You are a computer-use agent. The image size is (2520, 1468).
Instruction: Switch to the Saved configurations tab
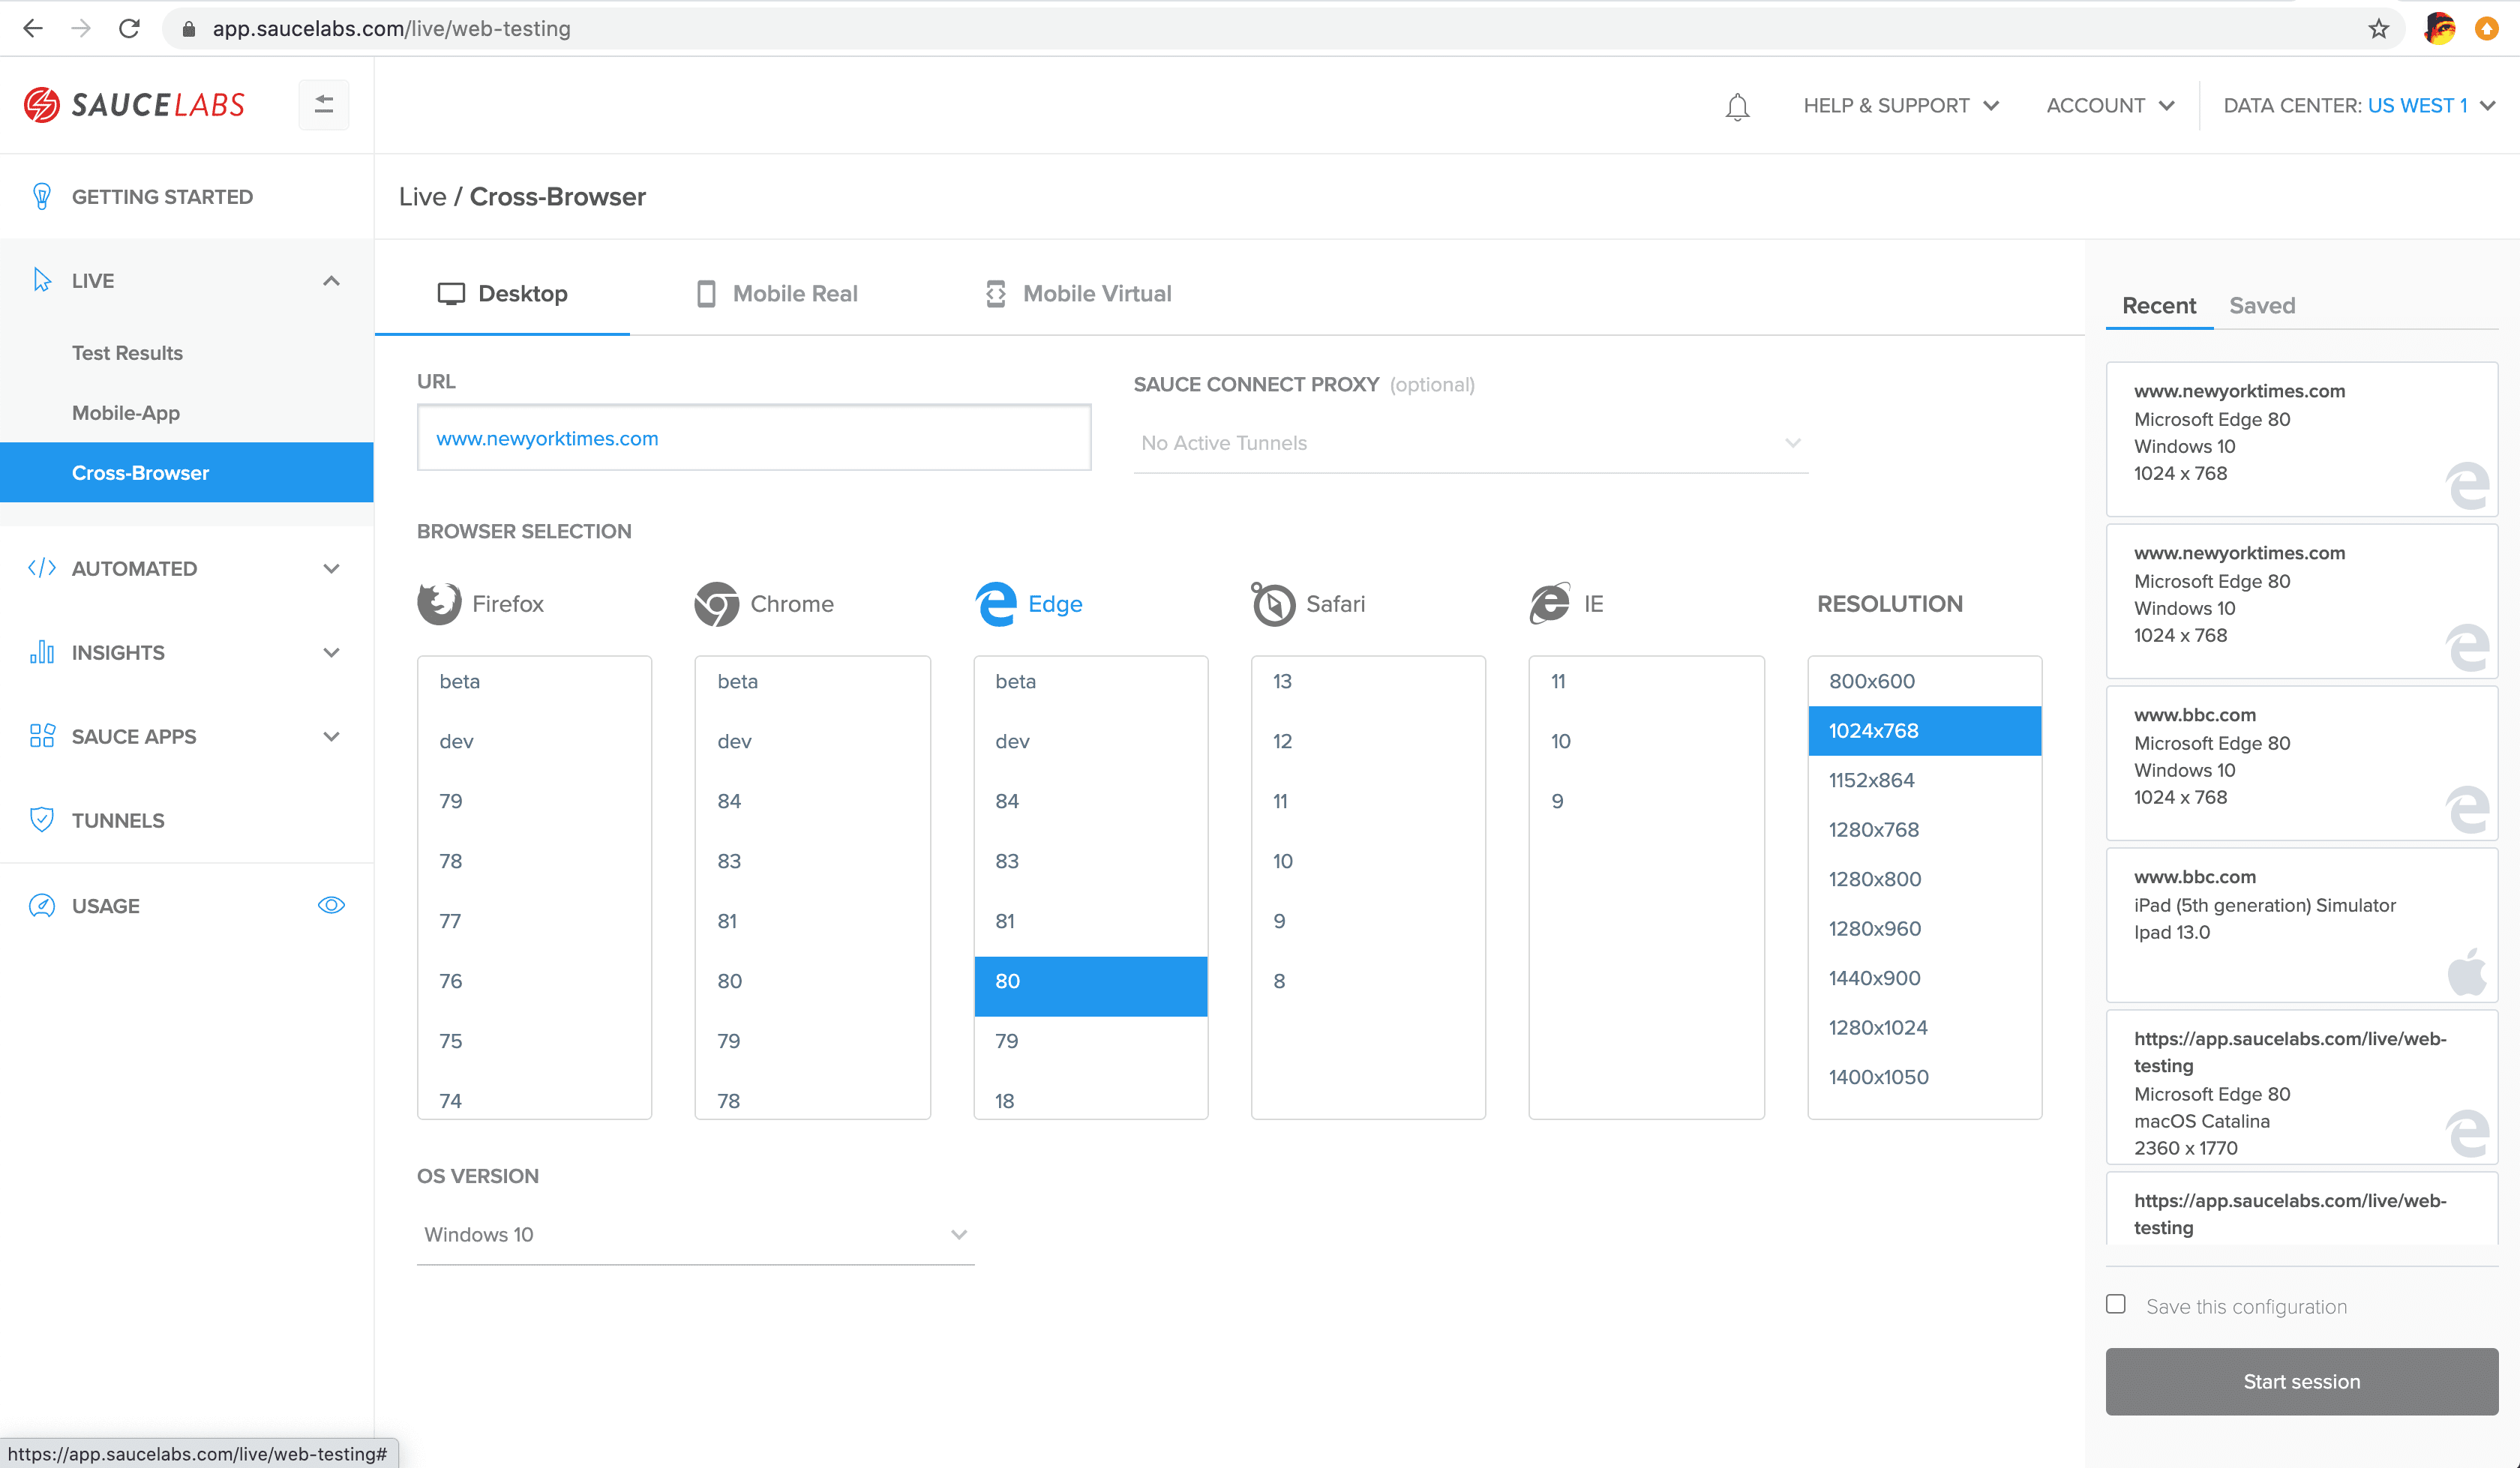(x=2261, y=305)
